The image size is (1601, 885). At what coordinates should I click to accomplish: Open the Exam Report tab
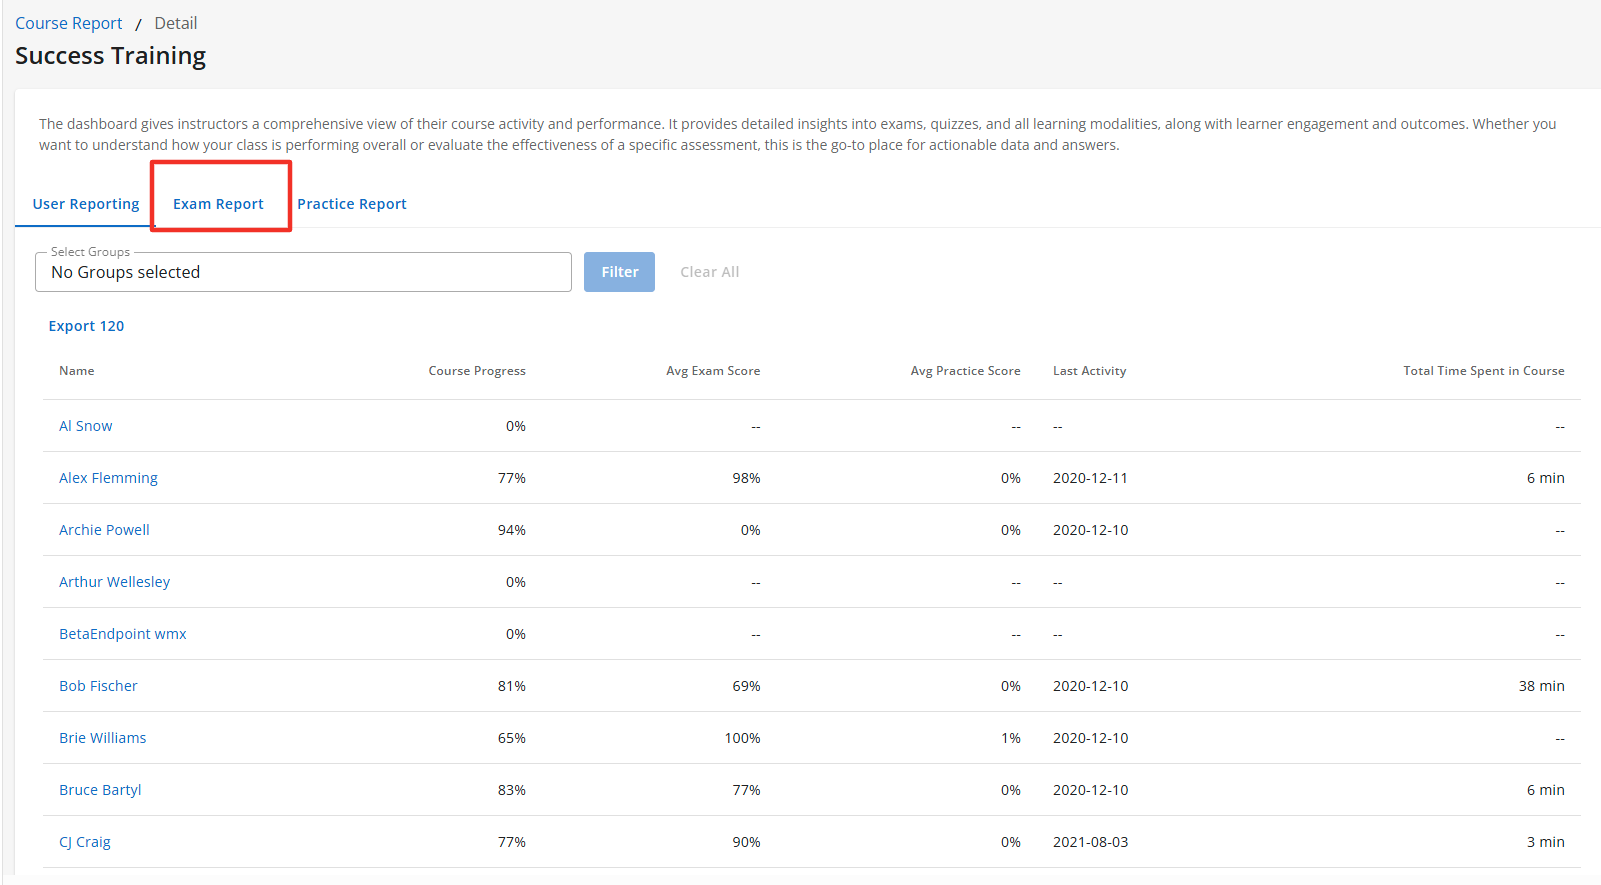coord(218,204)
